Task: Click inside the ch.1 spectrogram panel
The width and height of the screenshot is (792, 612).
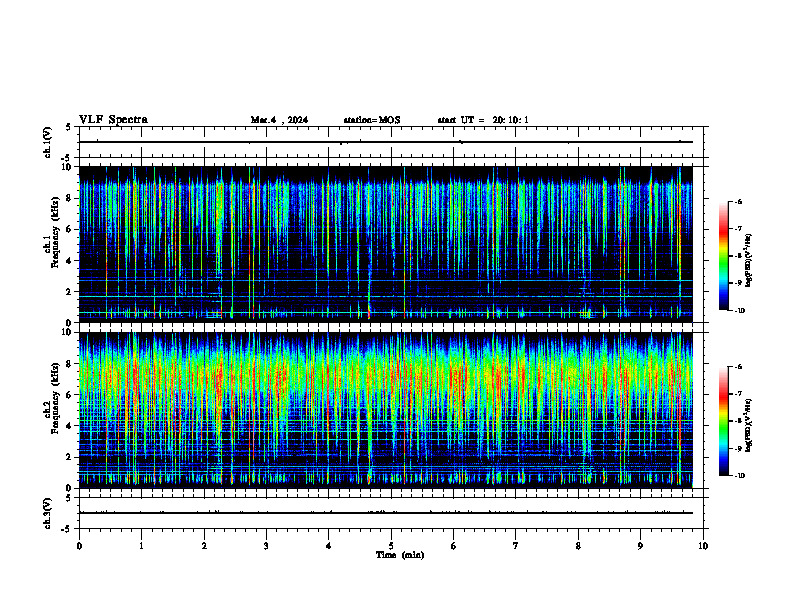Action: tap(386, 244)
